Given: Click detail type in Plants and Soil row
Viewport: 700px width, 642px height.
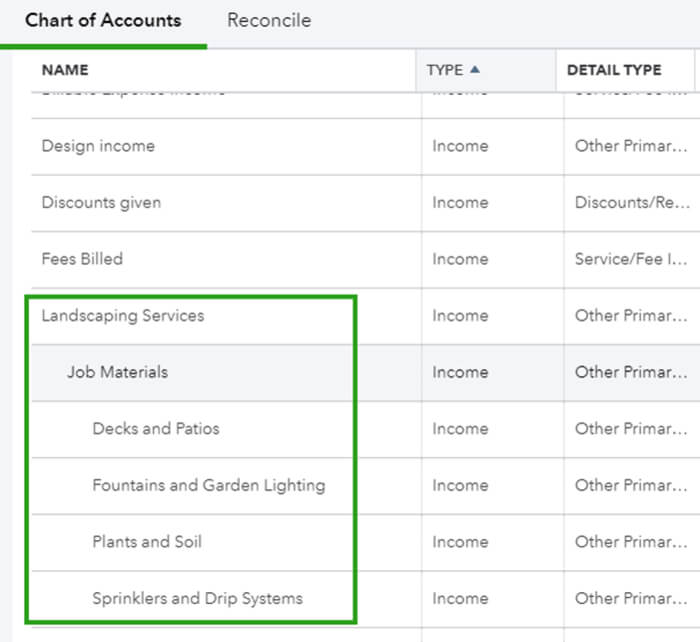Looking at the screenshot, I should pyautogui.click(x=631, y=542).
